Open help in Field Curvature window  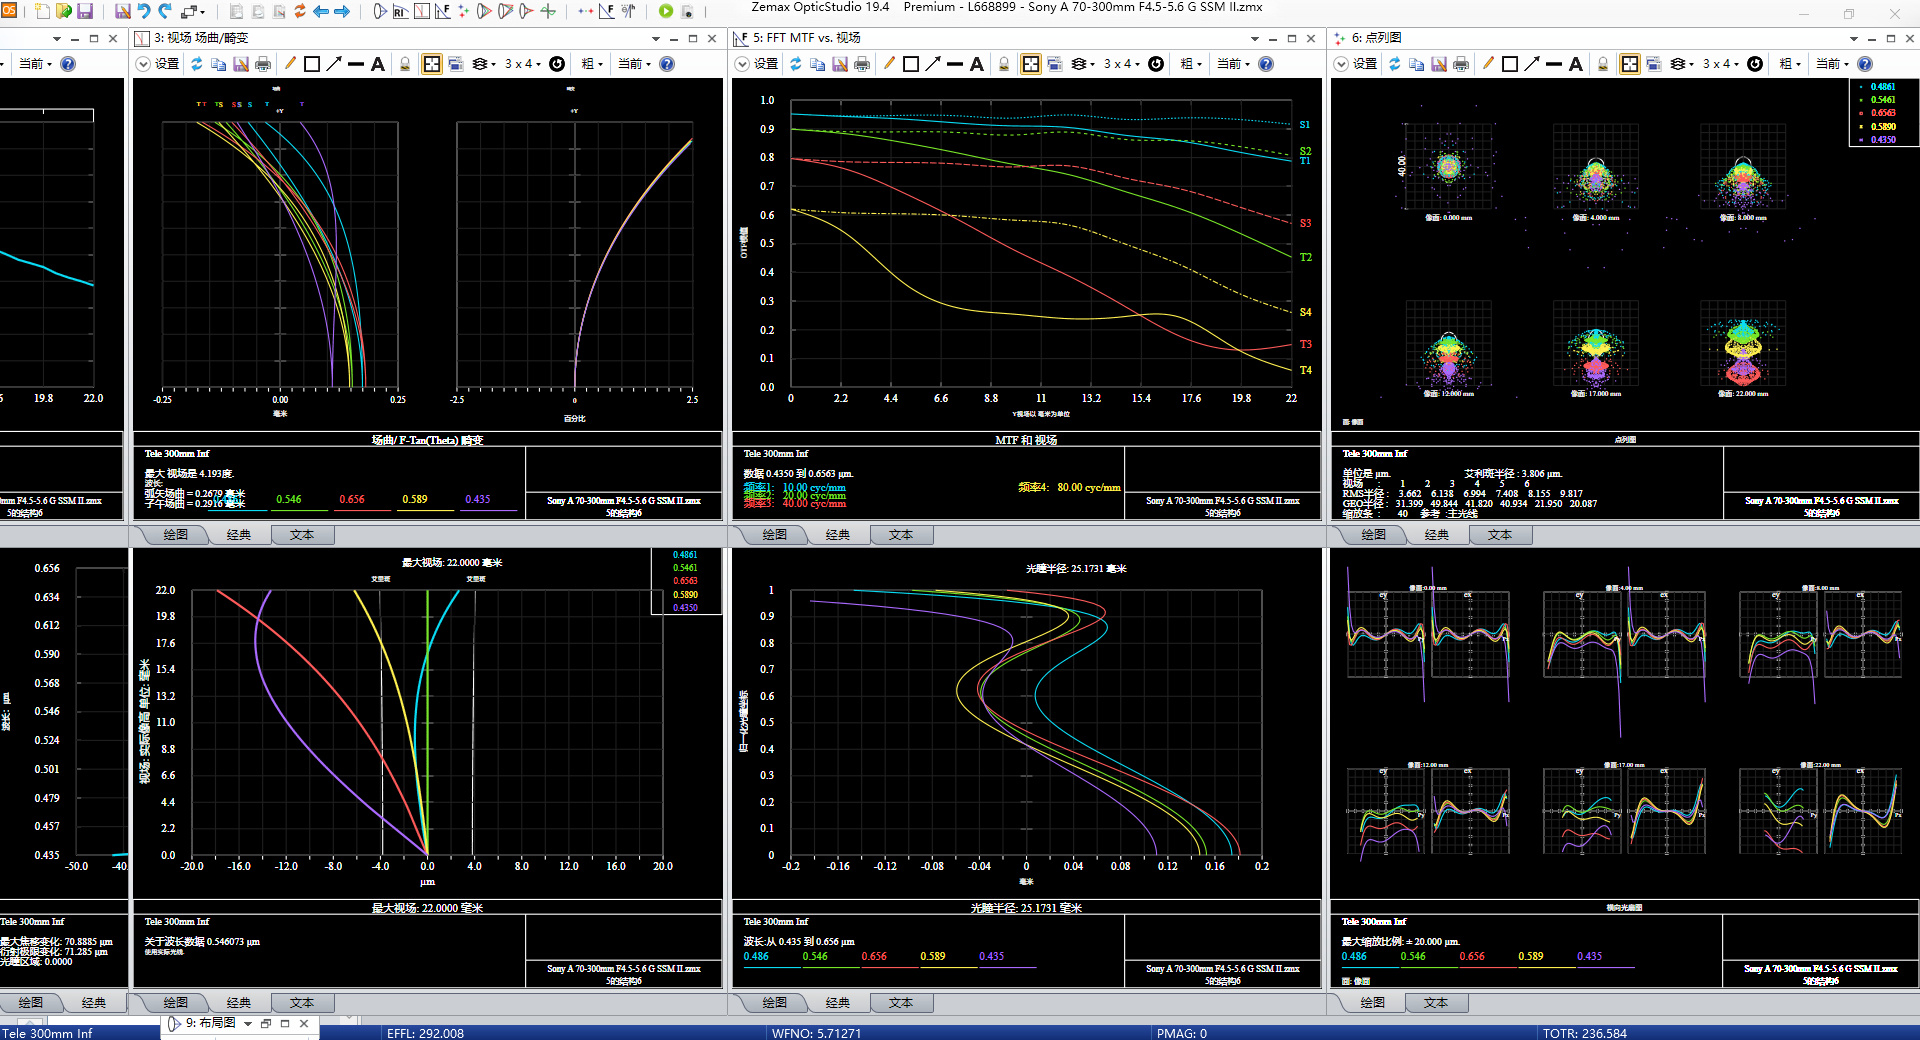click(x=667, y=64)
